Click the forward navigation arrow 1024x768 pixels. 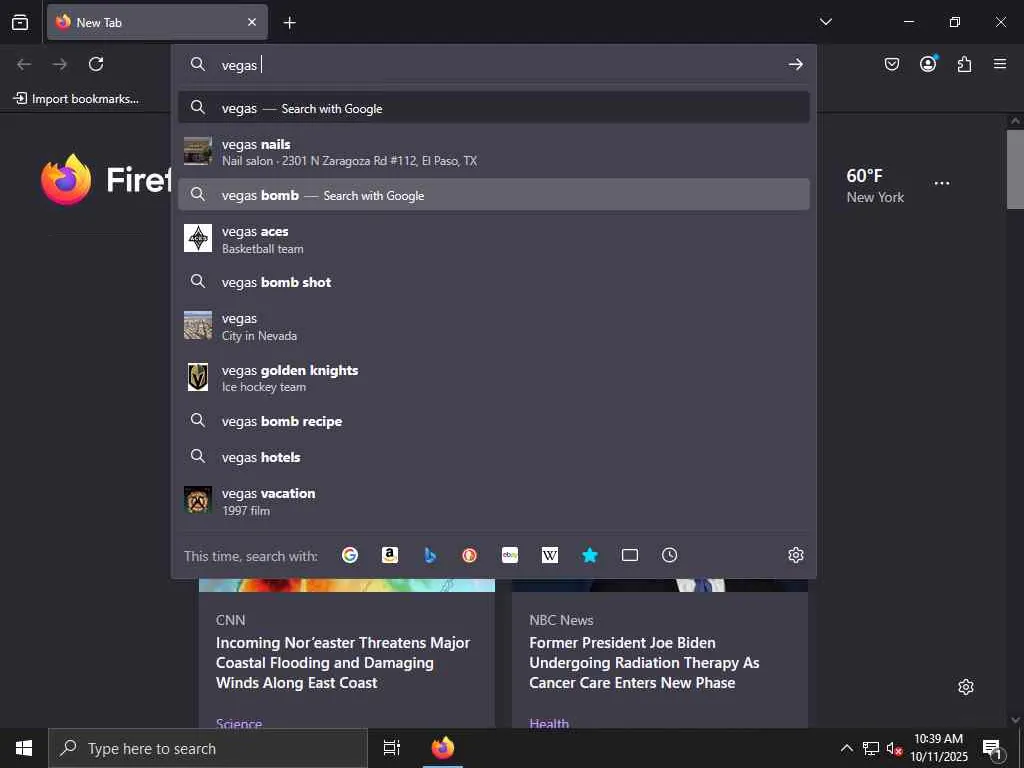point(59,64)
